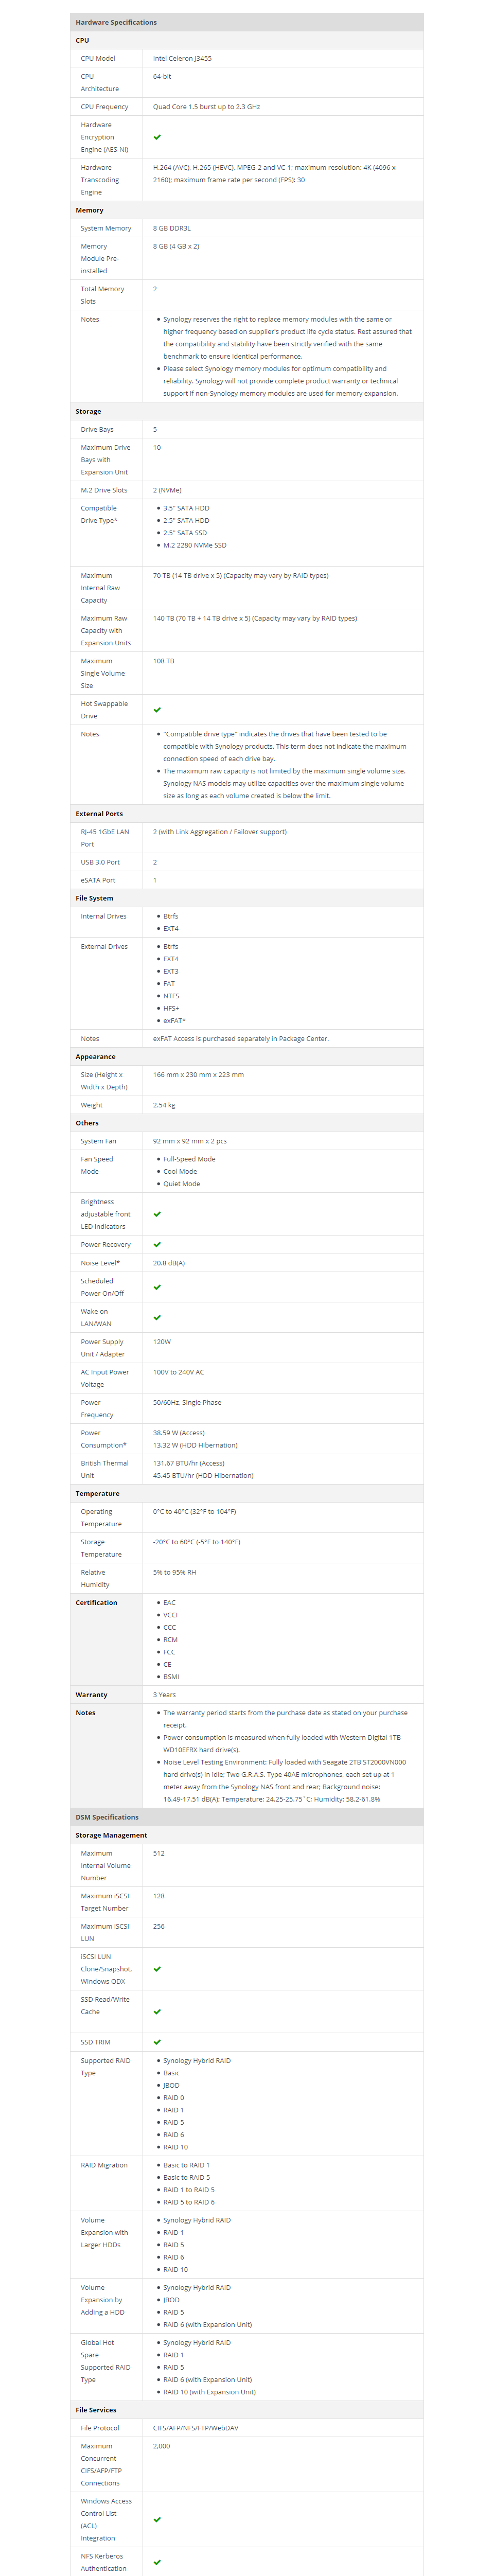Click the Certification row label
The width and height of the screenshot is (494, 2576).
(96, 1603)
